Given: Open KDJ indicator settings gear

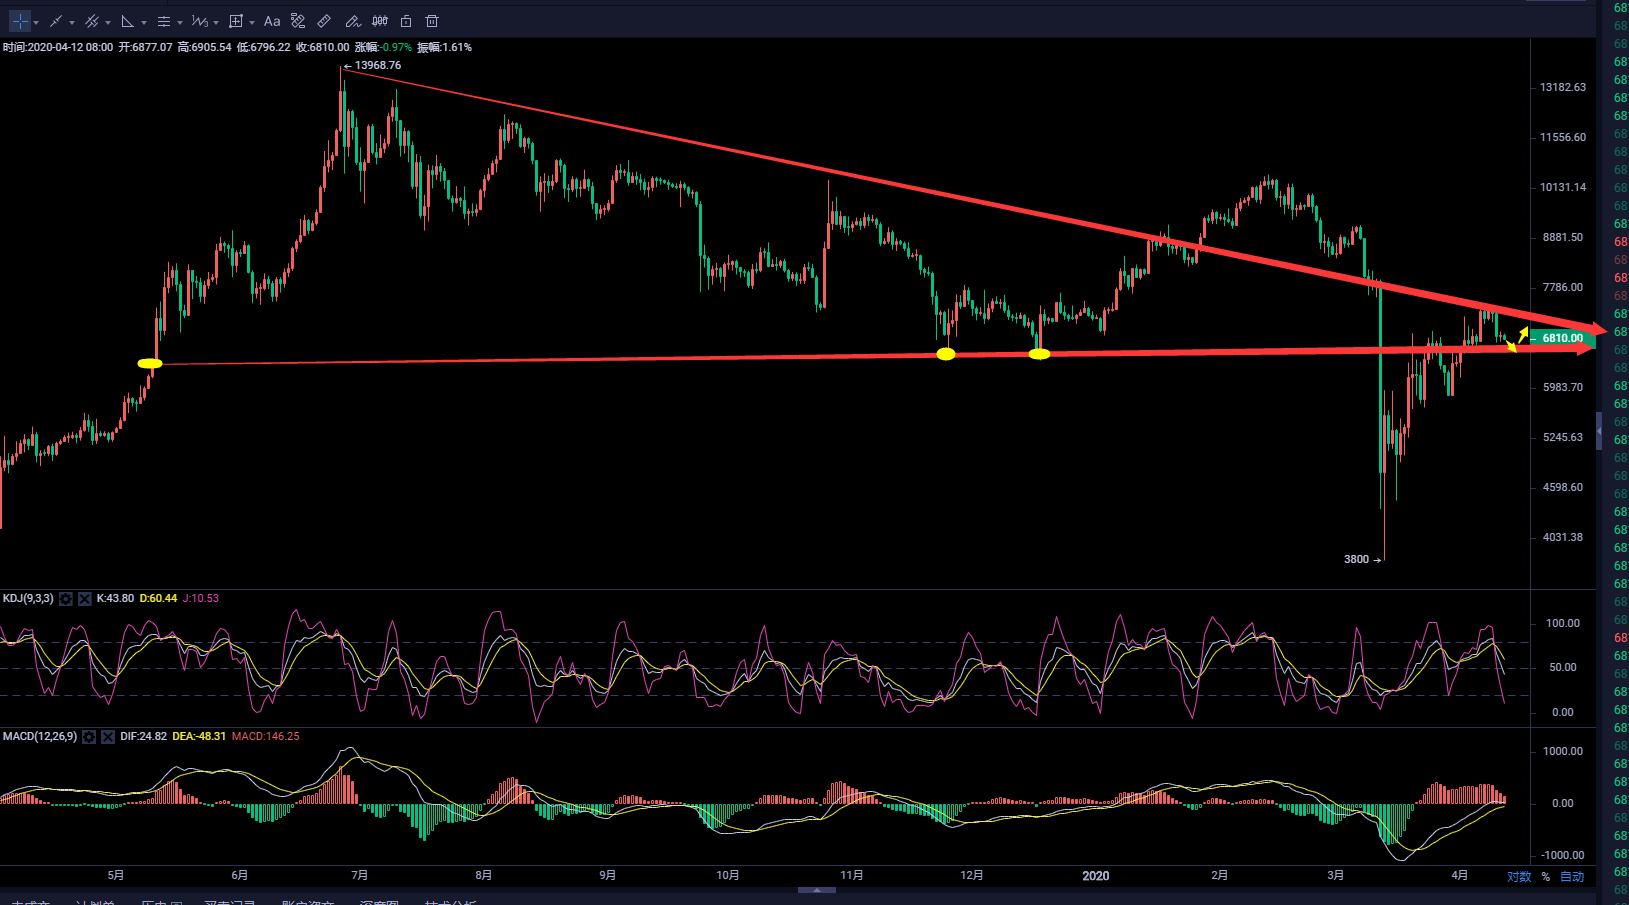Looking at the screenshot, I should coord(66,599).
